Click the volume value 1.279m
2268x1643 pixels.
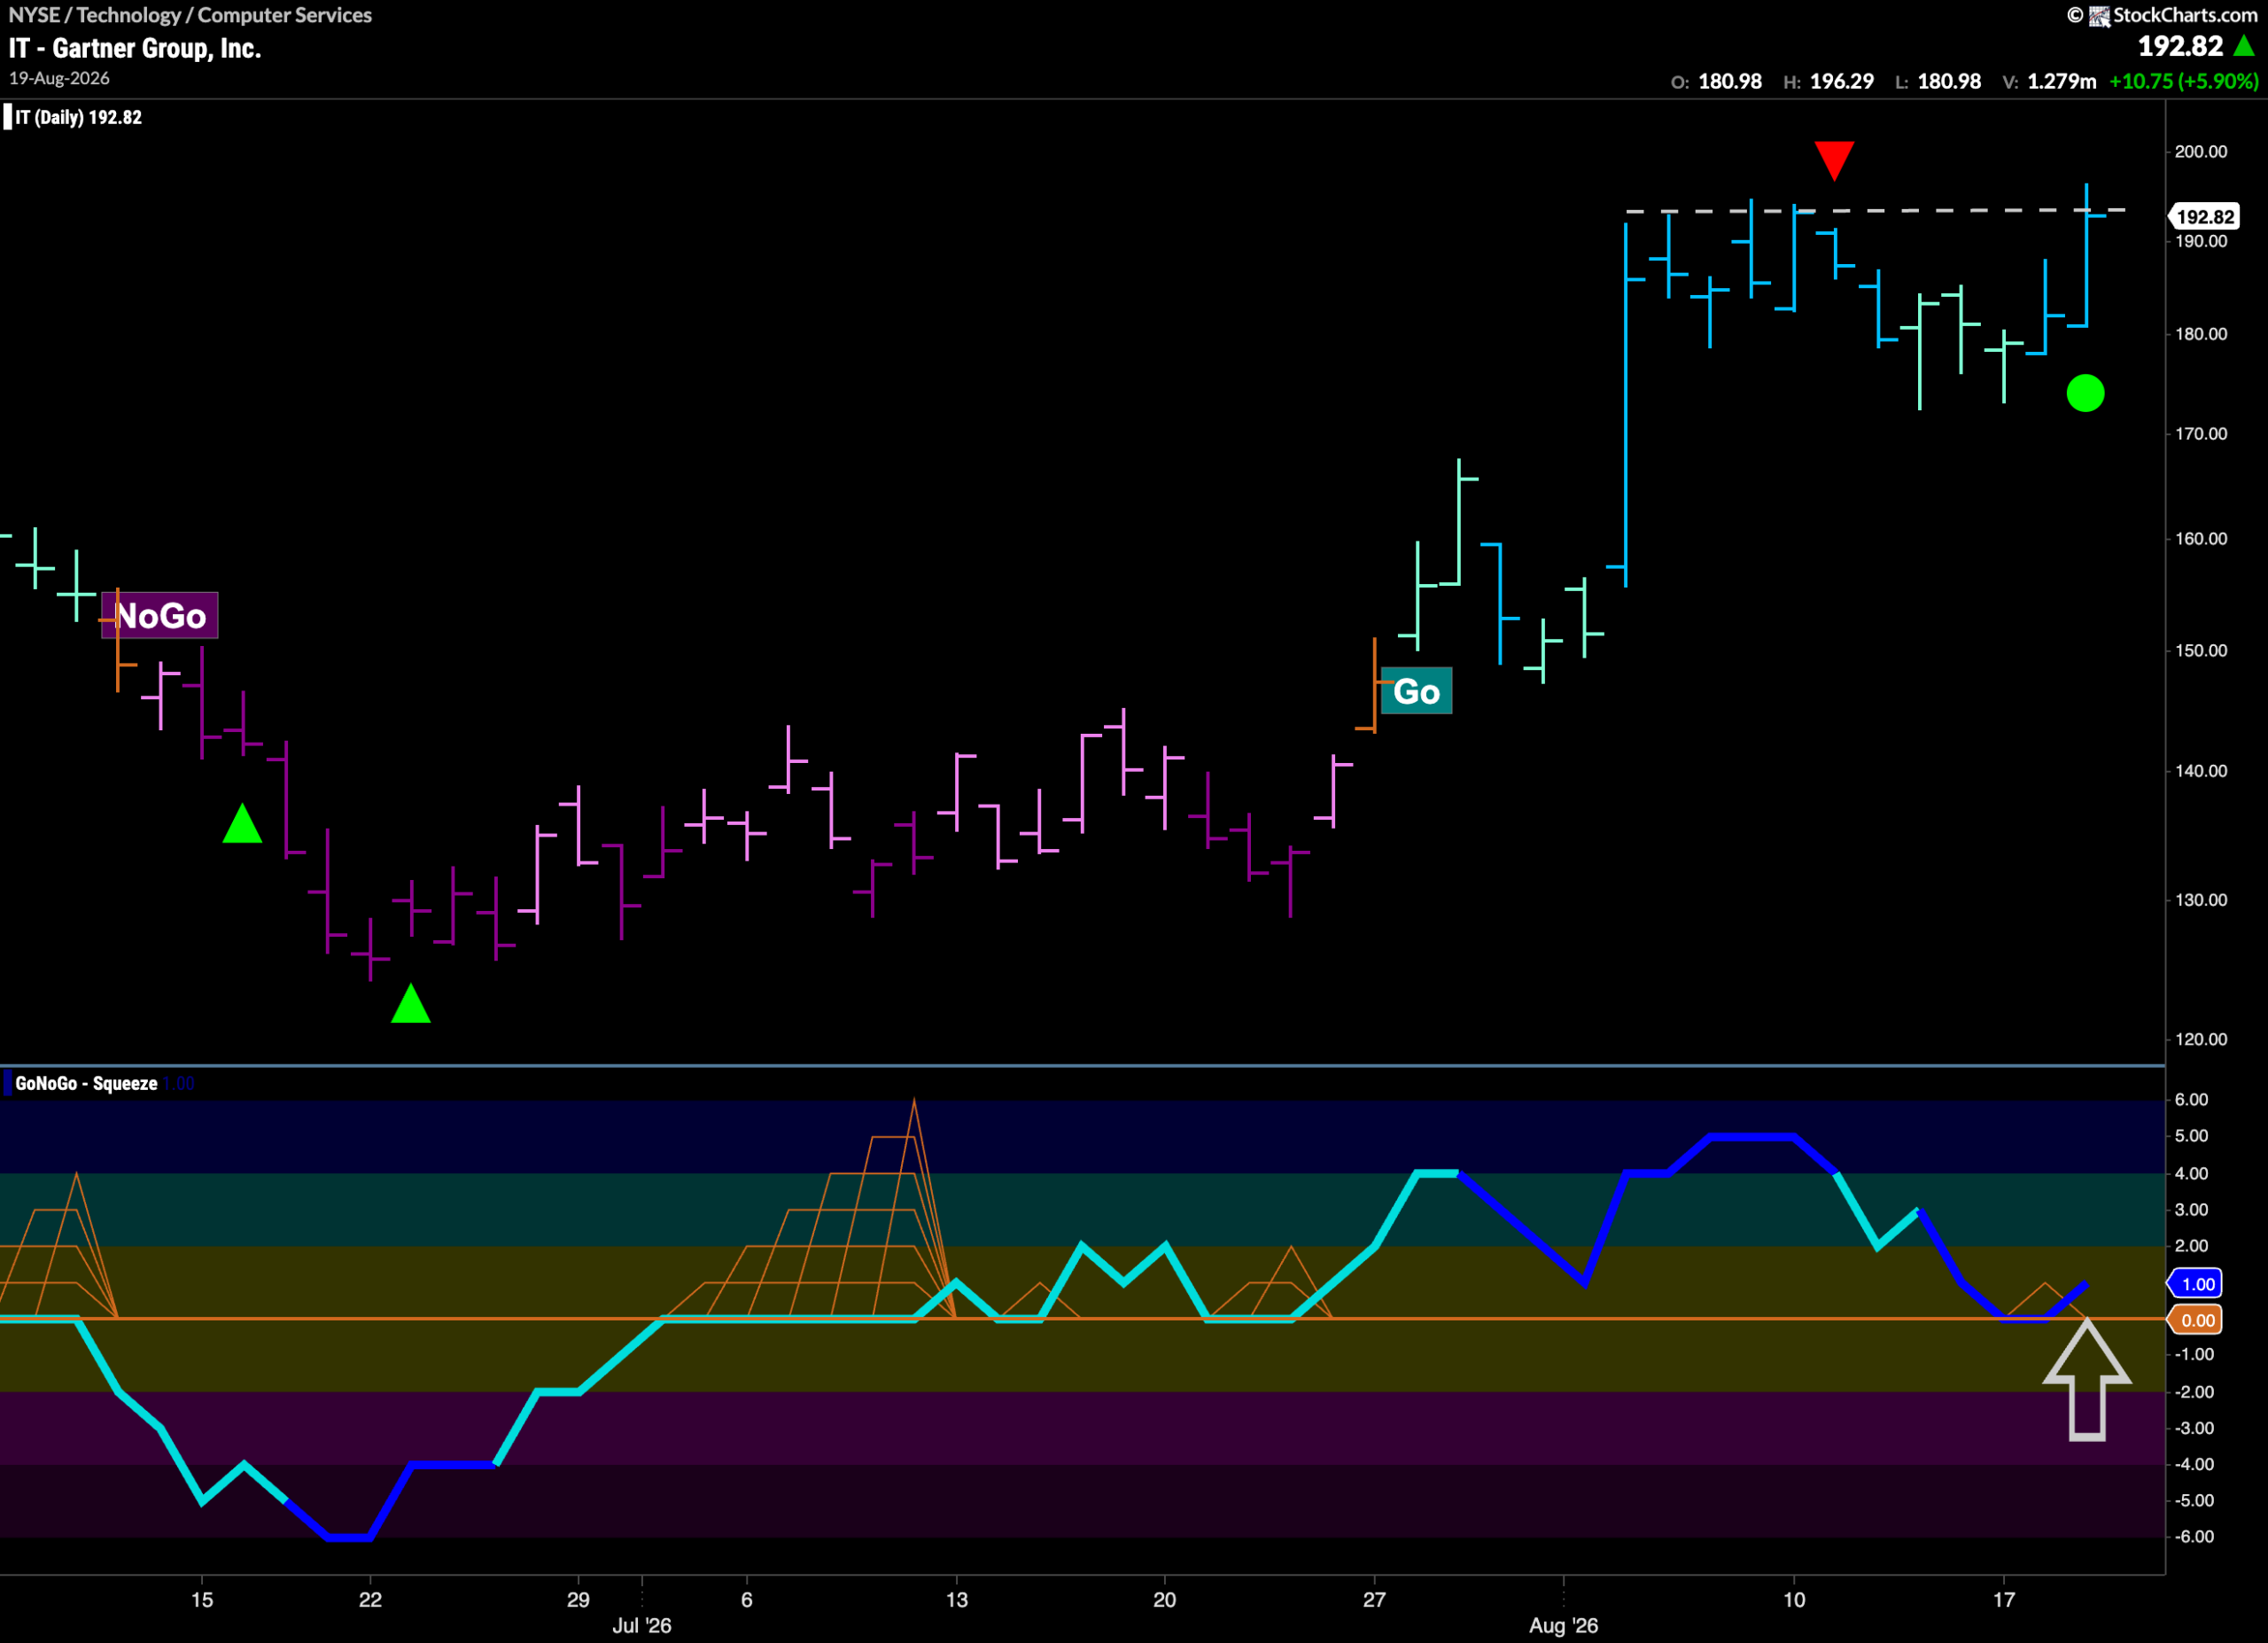point(2062,81)
